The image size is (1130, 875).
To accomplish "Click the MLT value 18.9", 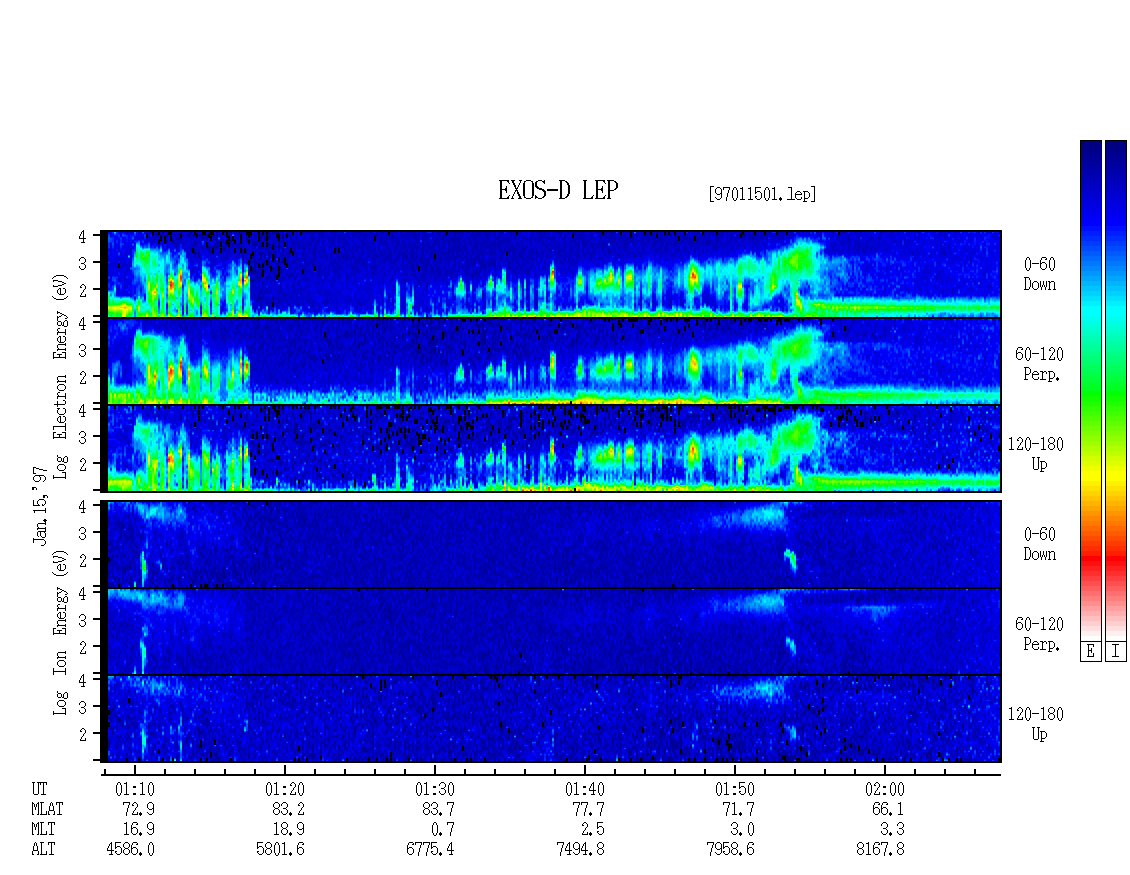I will (x=288, y=830).
